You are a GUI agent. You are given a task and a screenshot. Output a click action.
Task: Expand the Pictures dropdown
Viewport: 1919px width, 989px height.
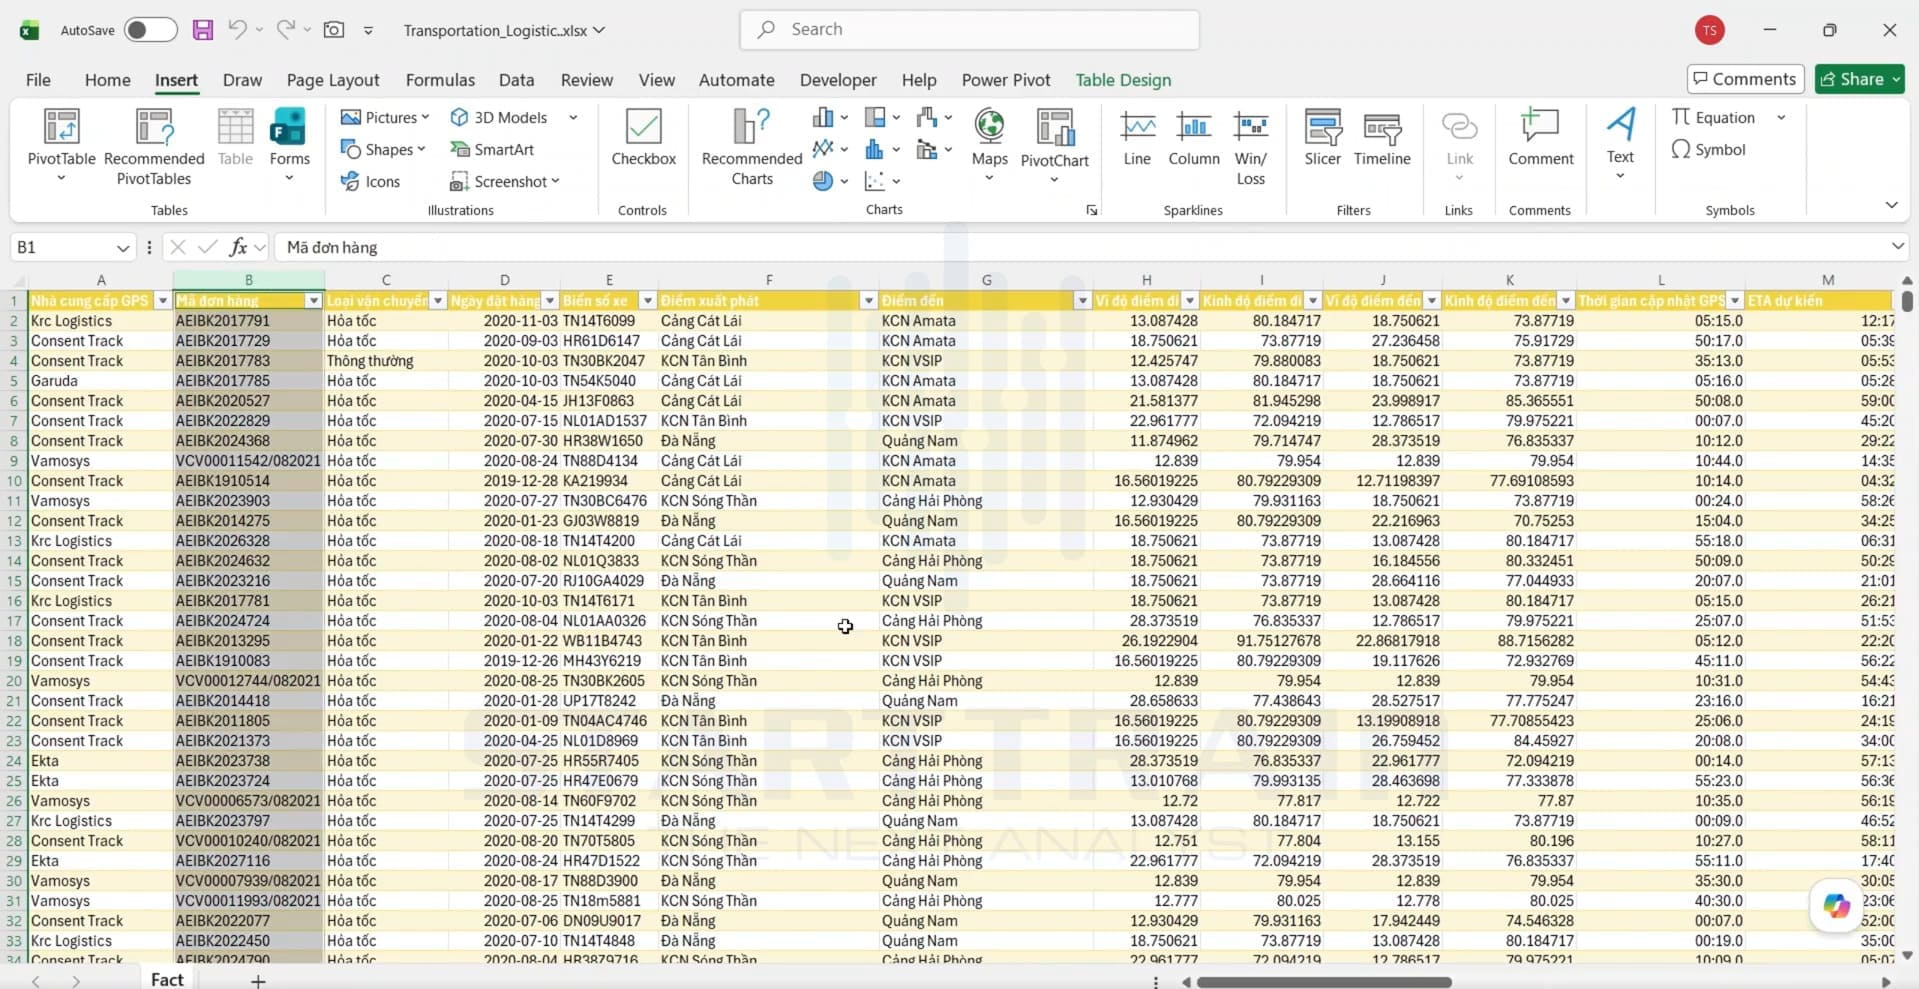coord(425,117)
